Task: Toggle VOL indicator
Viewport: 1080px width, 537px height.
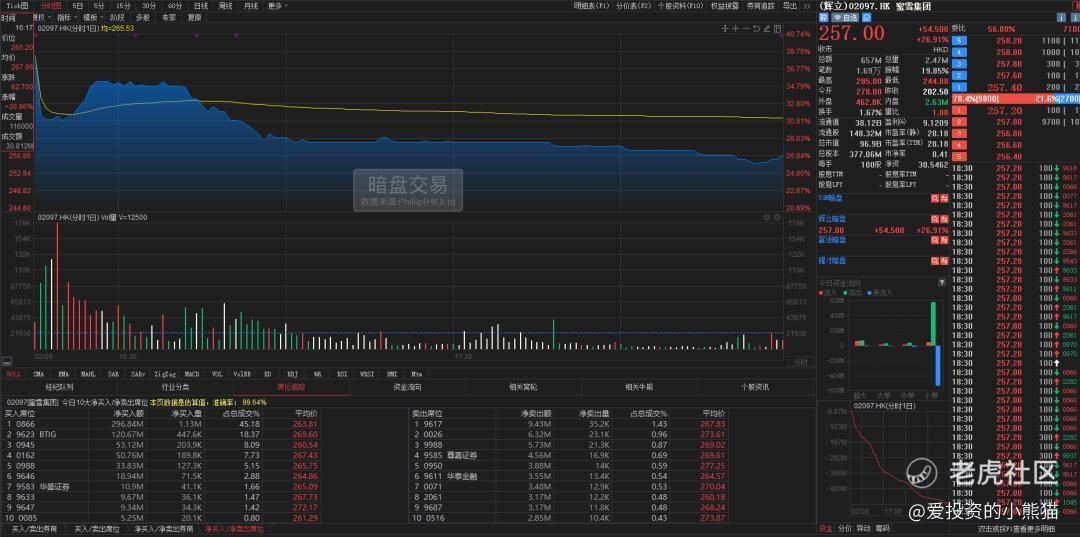Action: click(x=217, y=374)
